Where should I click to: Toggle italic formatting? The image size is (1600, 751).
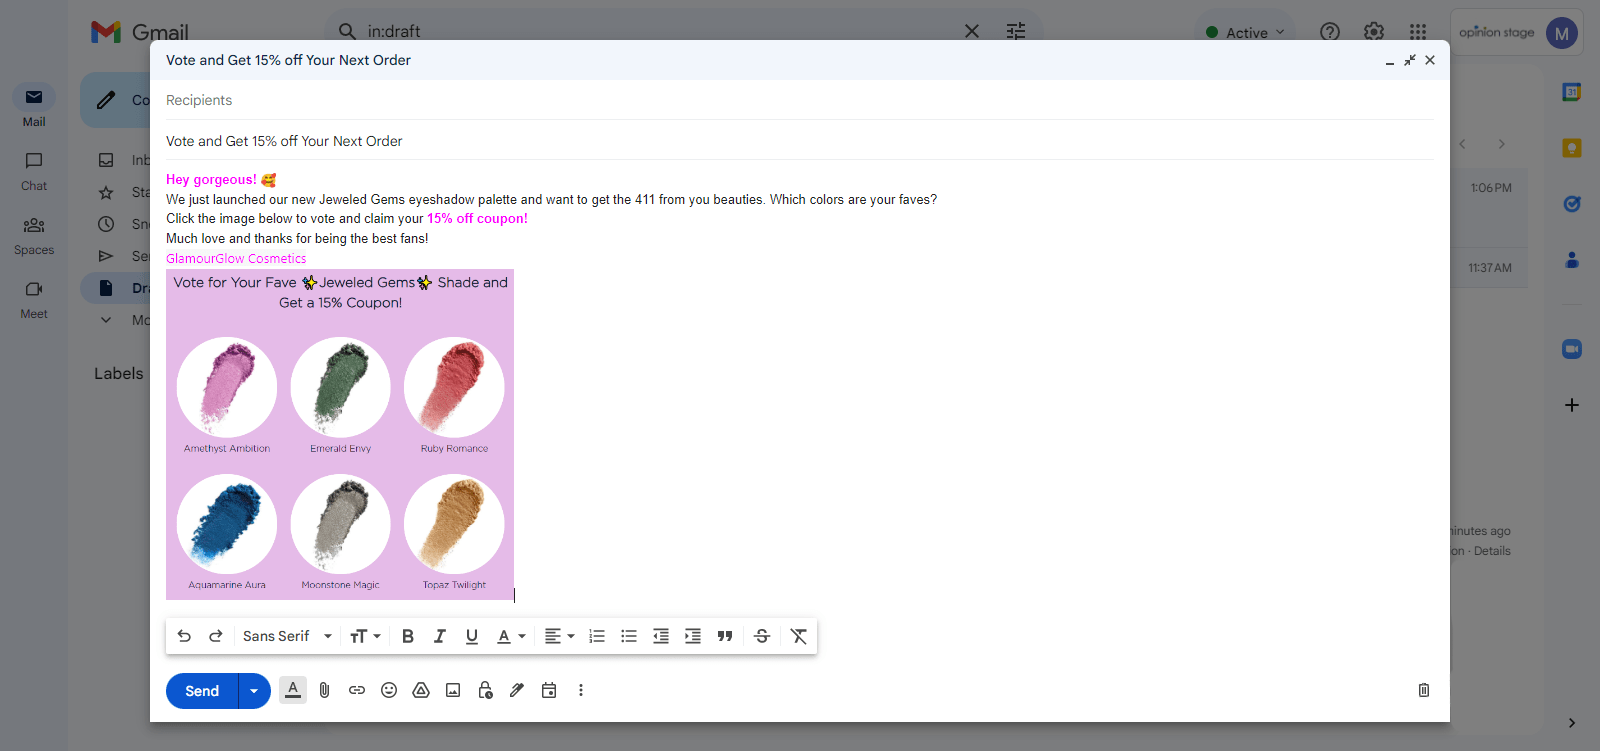tap(439, 636)
